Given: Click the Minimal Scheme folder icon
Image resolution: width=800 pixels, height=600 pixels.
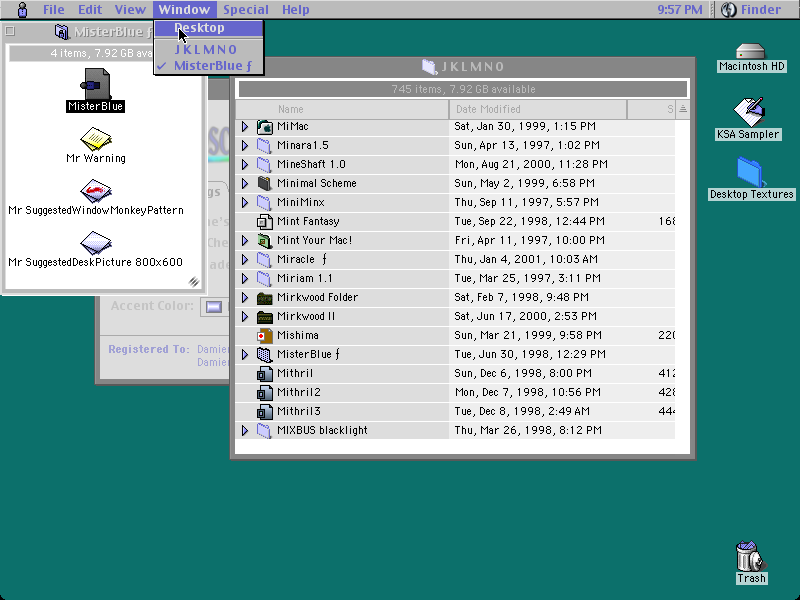Looking at the screenshot, I should coord(264,183).
